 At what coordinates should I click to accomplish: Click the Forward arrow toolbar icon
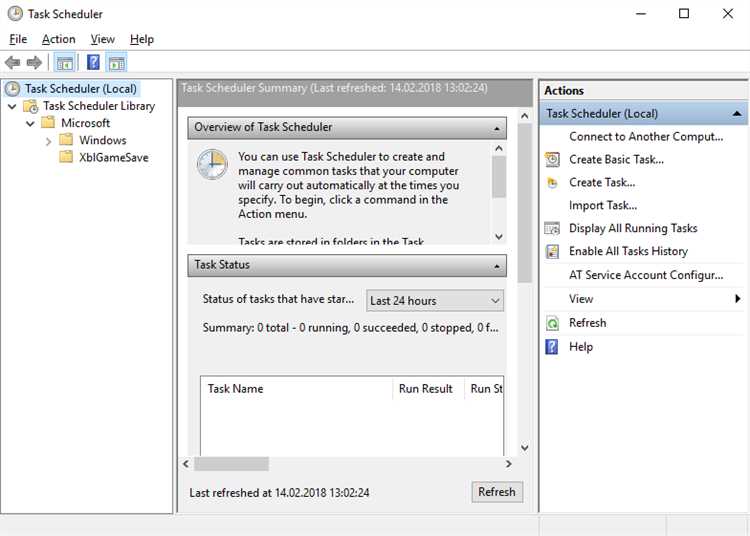(x=34, y=63)
